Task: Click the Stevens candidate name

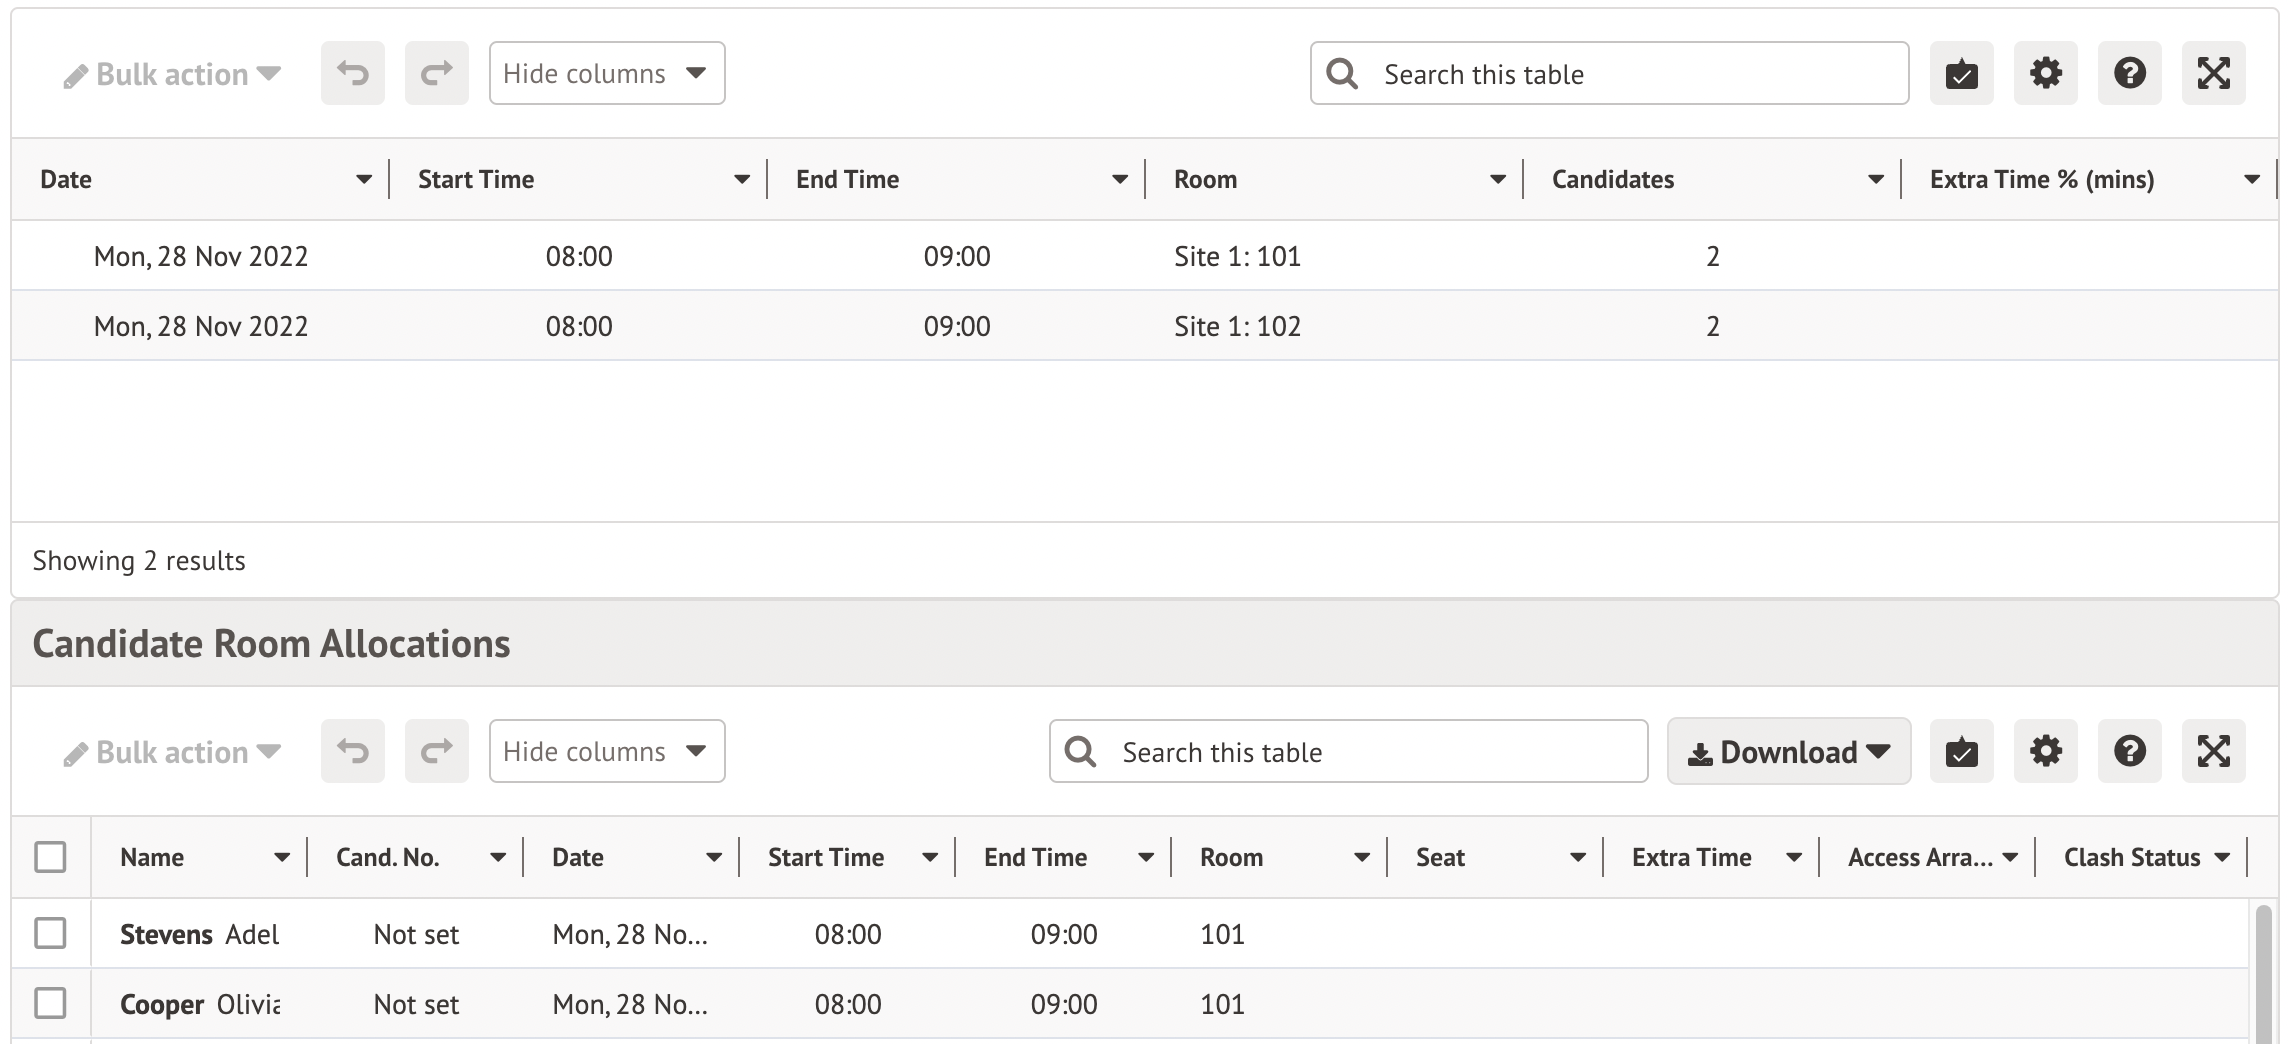Action: click(x=166, y=934)
